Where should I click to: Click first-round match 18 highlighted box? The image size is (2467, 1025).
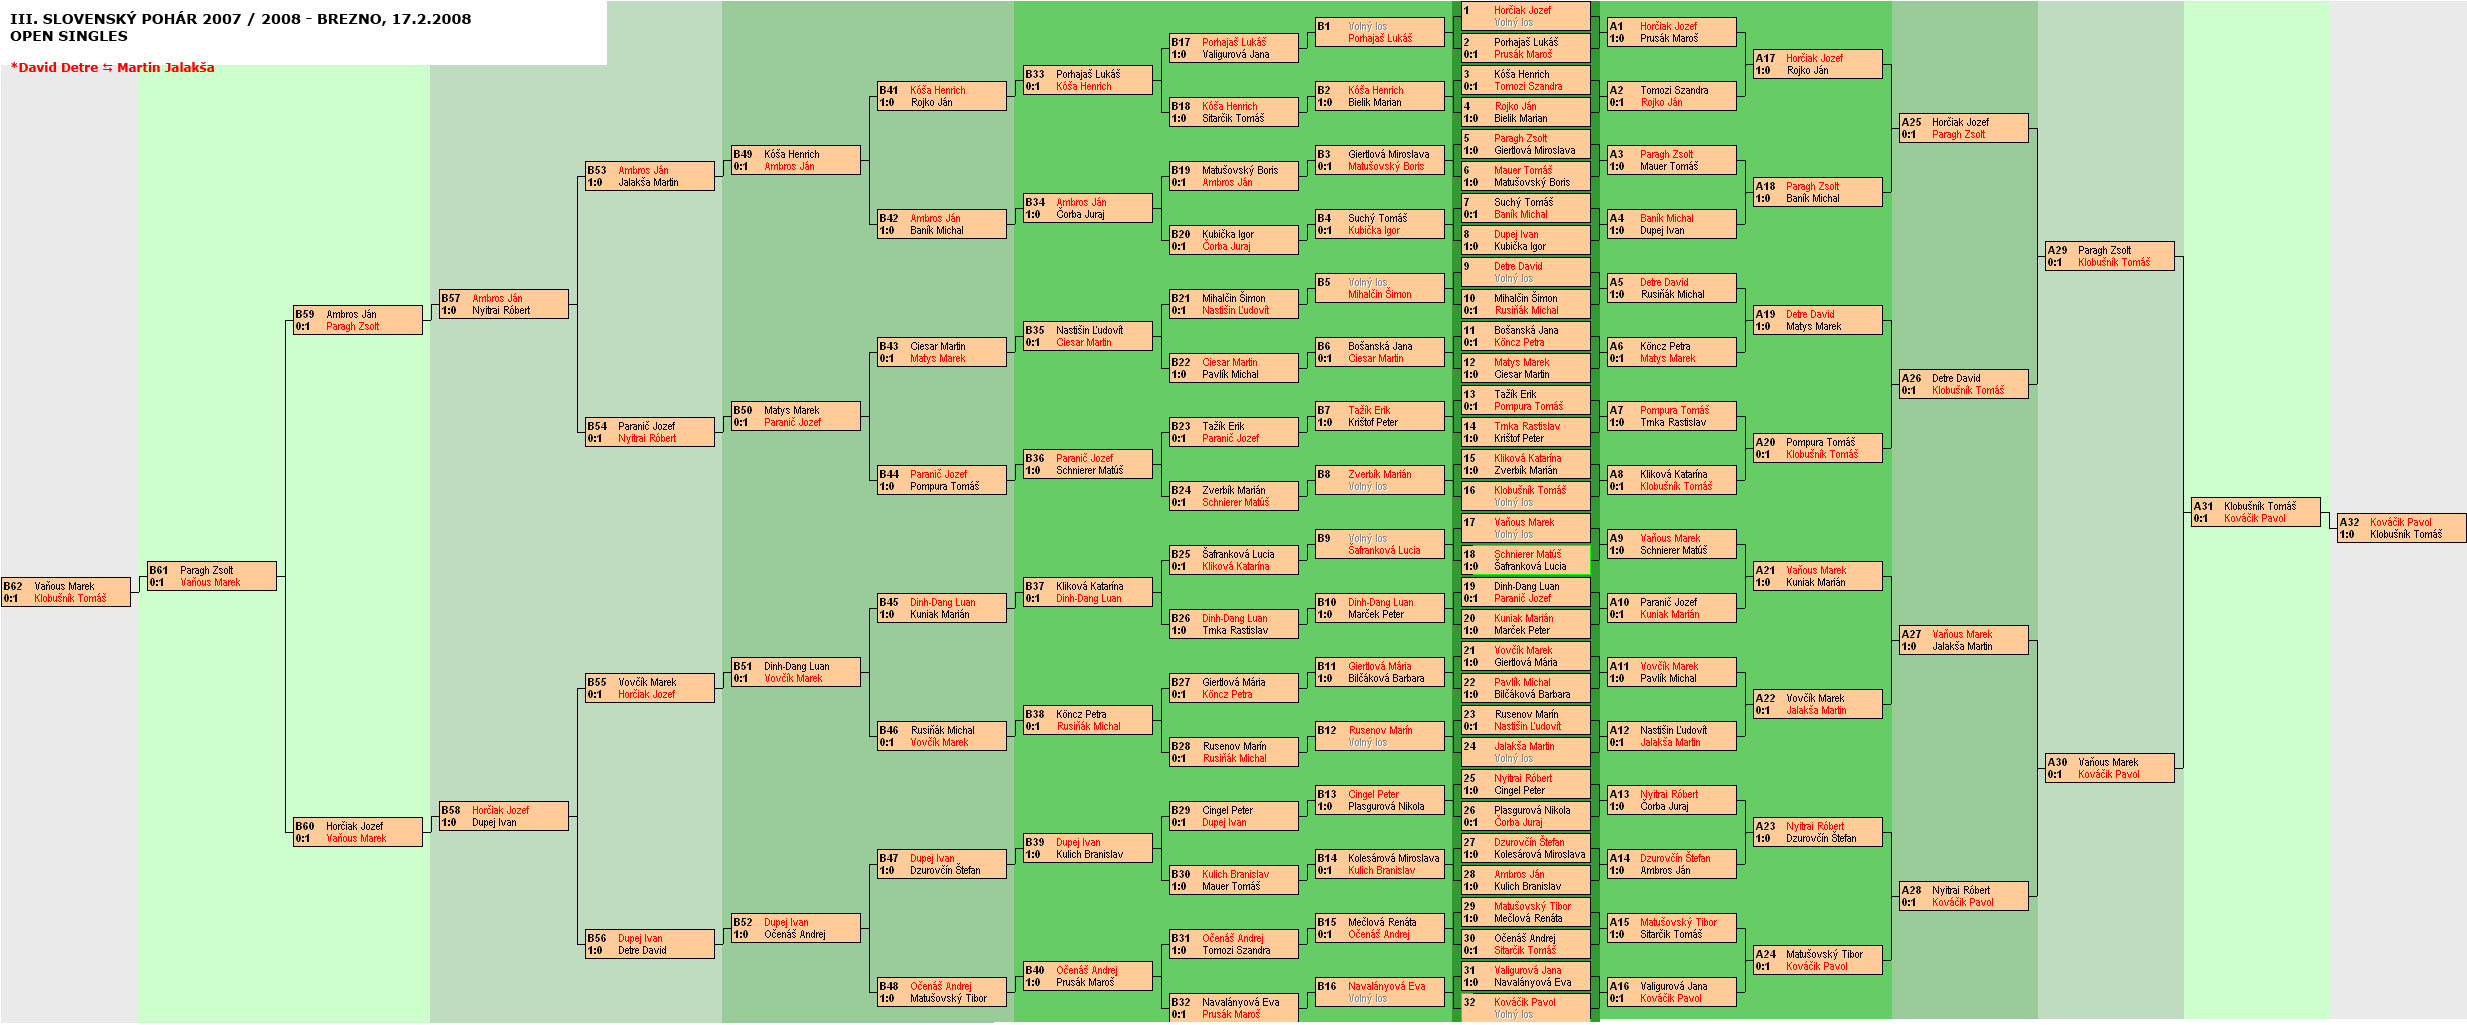pyautogui.click(x=1526, y=560)
